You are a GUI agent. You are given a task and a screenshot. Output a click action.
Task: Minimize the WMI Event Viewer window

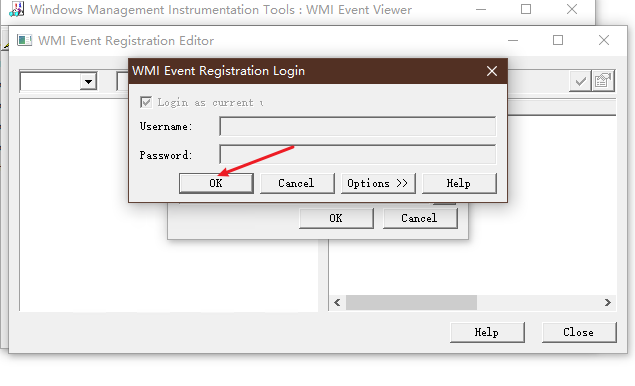point(481,9)
